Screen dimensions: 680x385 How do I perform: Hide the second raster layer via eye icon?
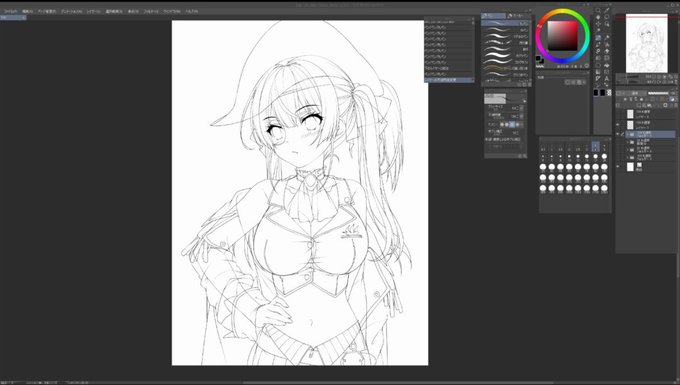(x=618, y=124)
